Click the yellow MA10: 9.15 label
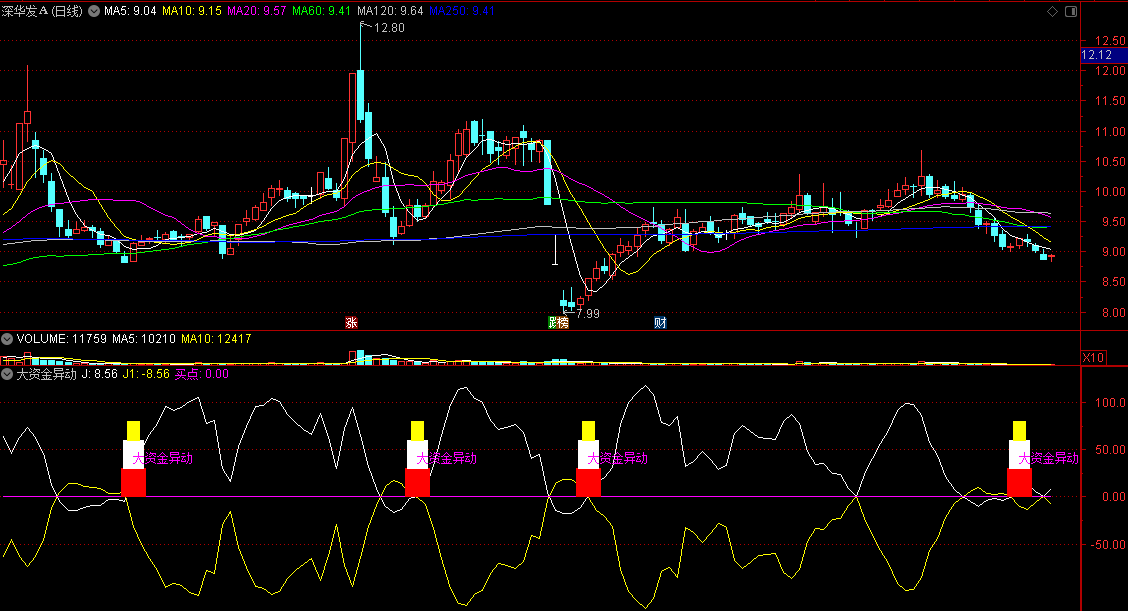 point(192,12)
